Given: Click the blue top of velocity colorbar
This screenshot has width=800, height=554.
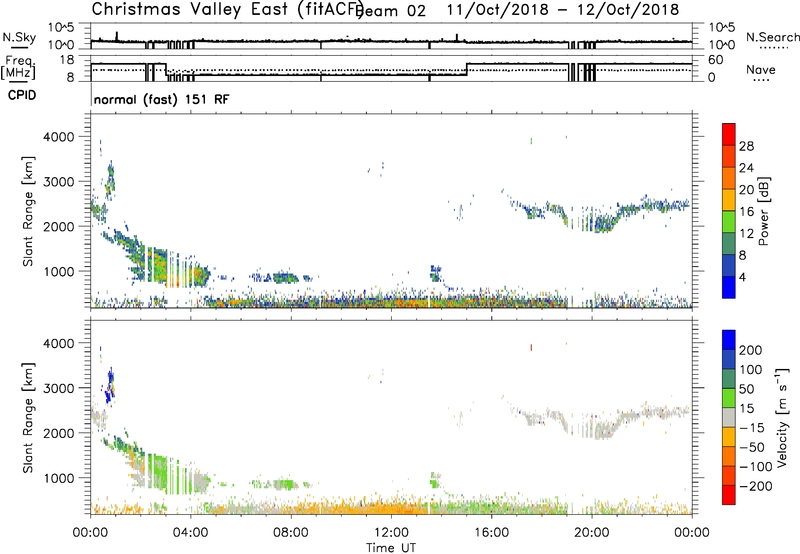Looking at the screenshot, I should (x=729, y=340).
